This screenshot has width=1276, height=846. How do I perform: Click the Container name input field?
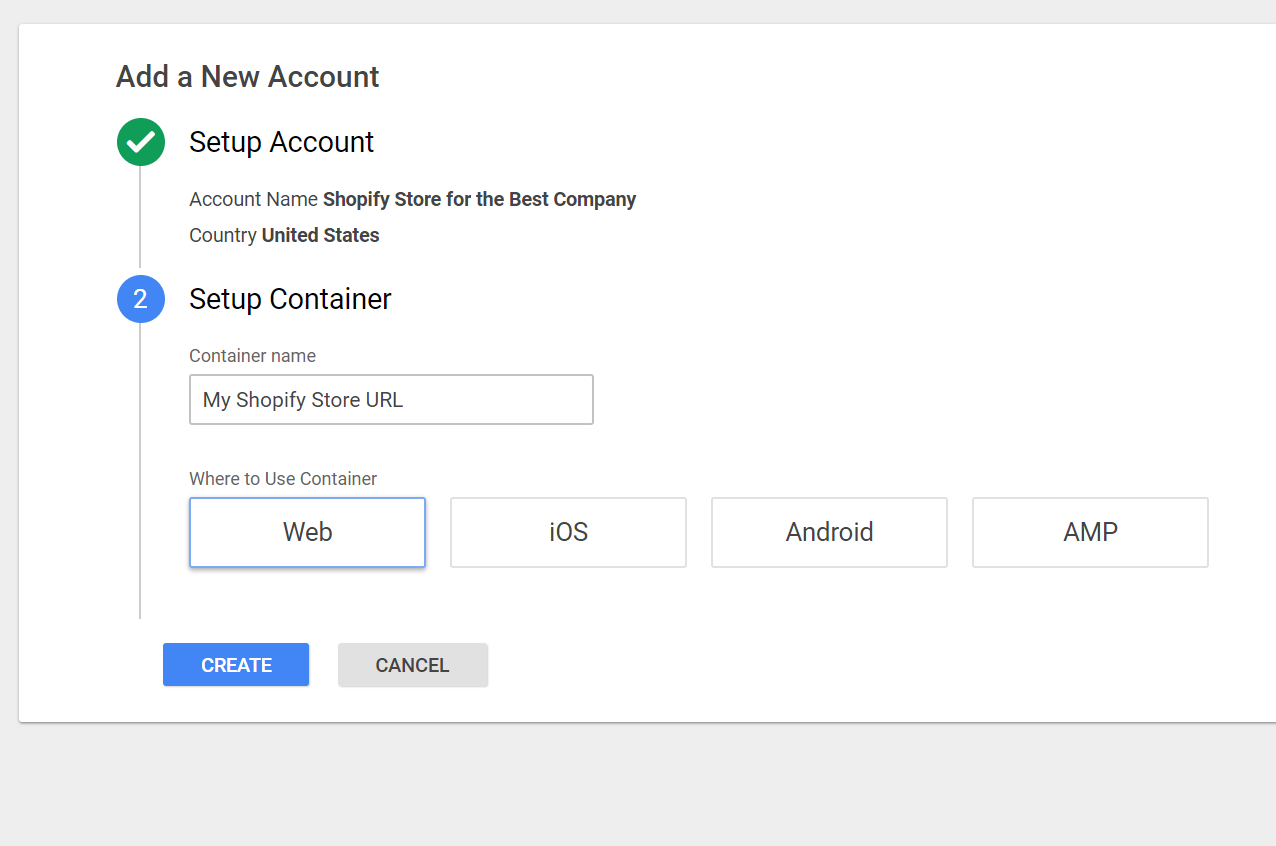coord(391,400)
